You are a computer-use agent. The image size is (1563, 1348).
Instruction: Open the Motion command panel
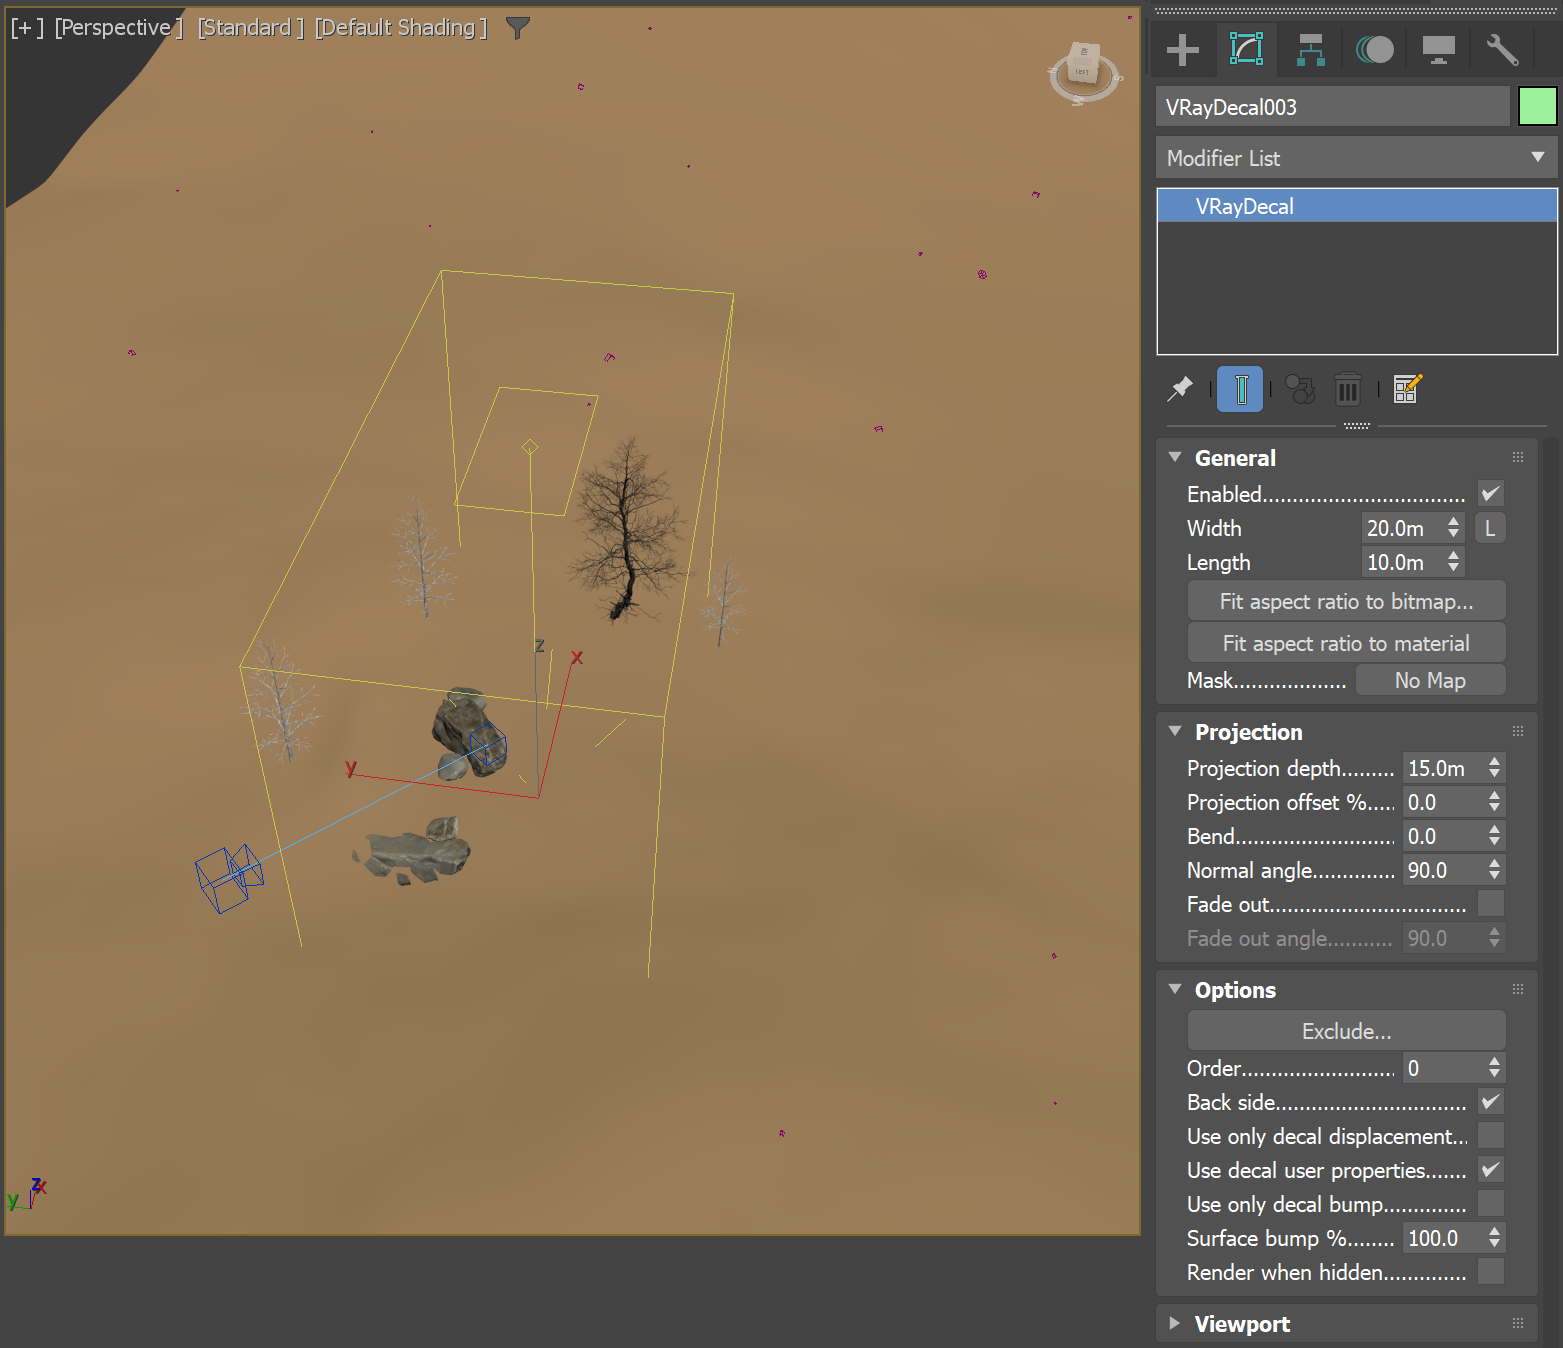(x=1374, y=49)
